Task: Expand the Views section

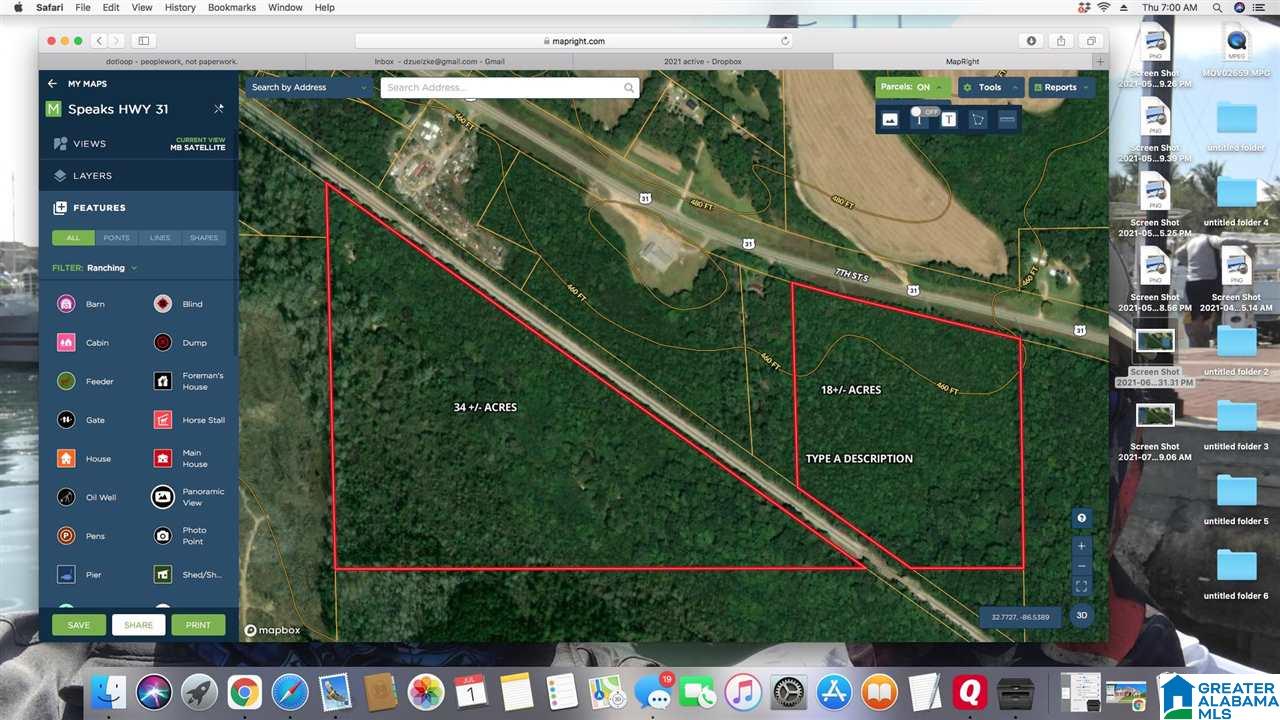Action: pos(139,144)
